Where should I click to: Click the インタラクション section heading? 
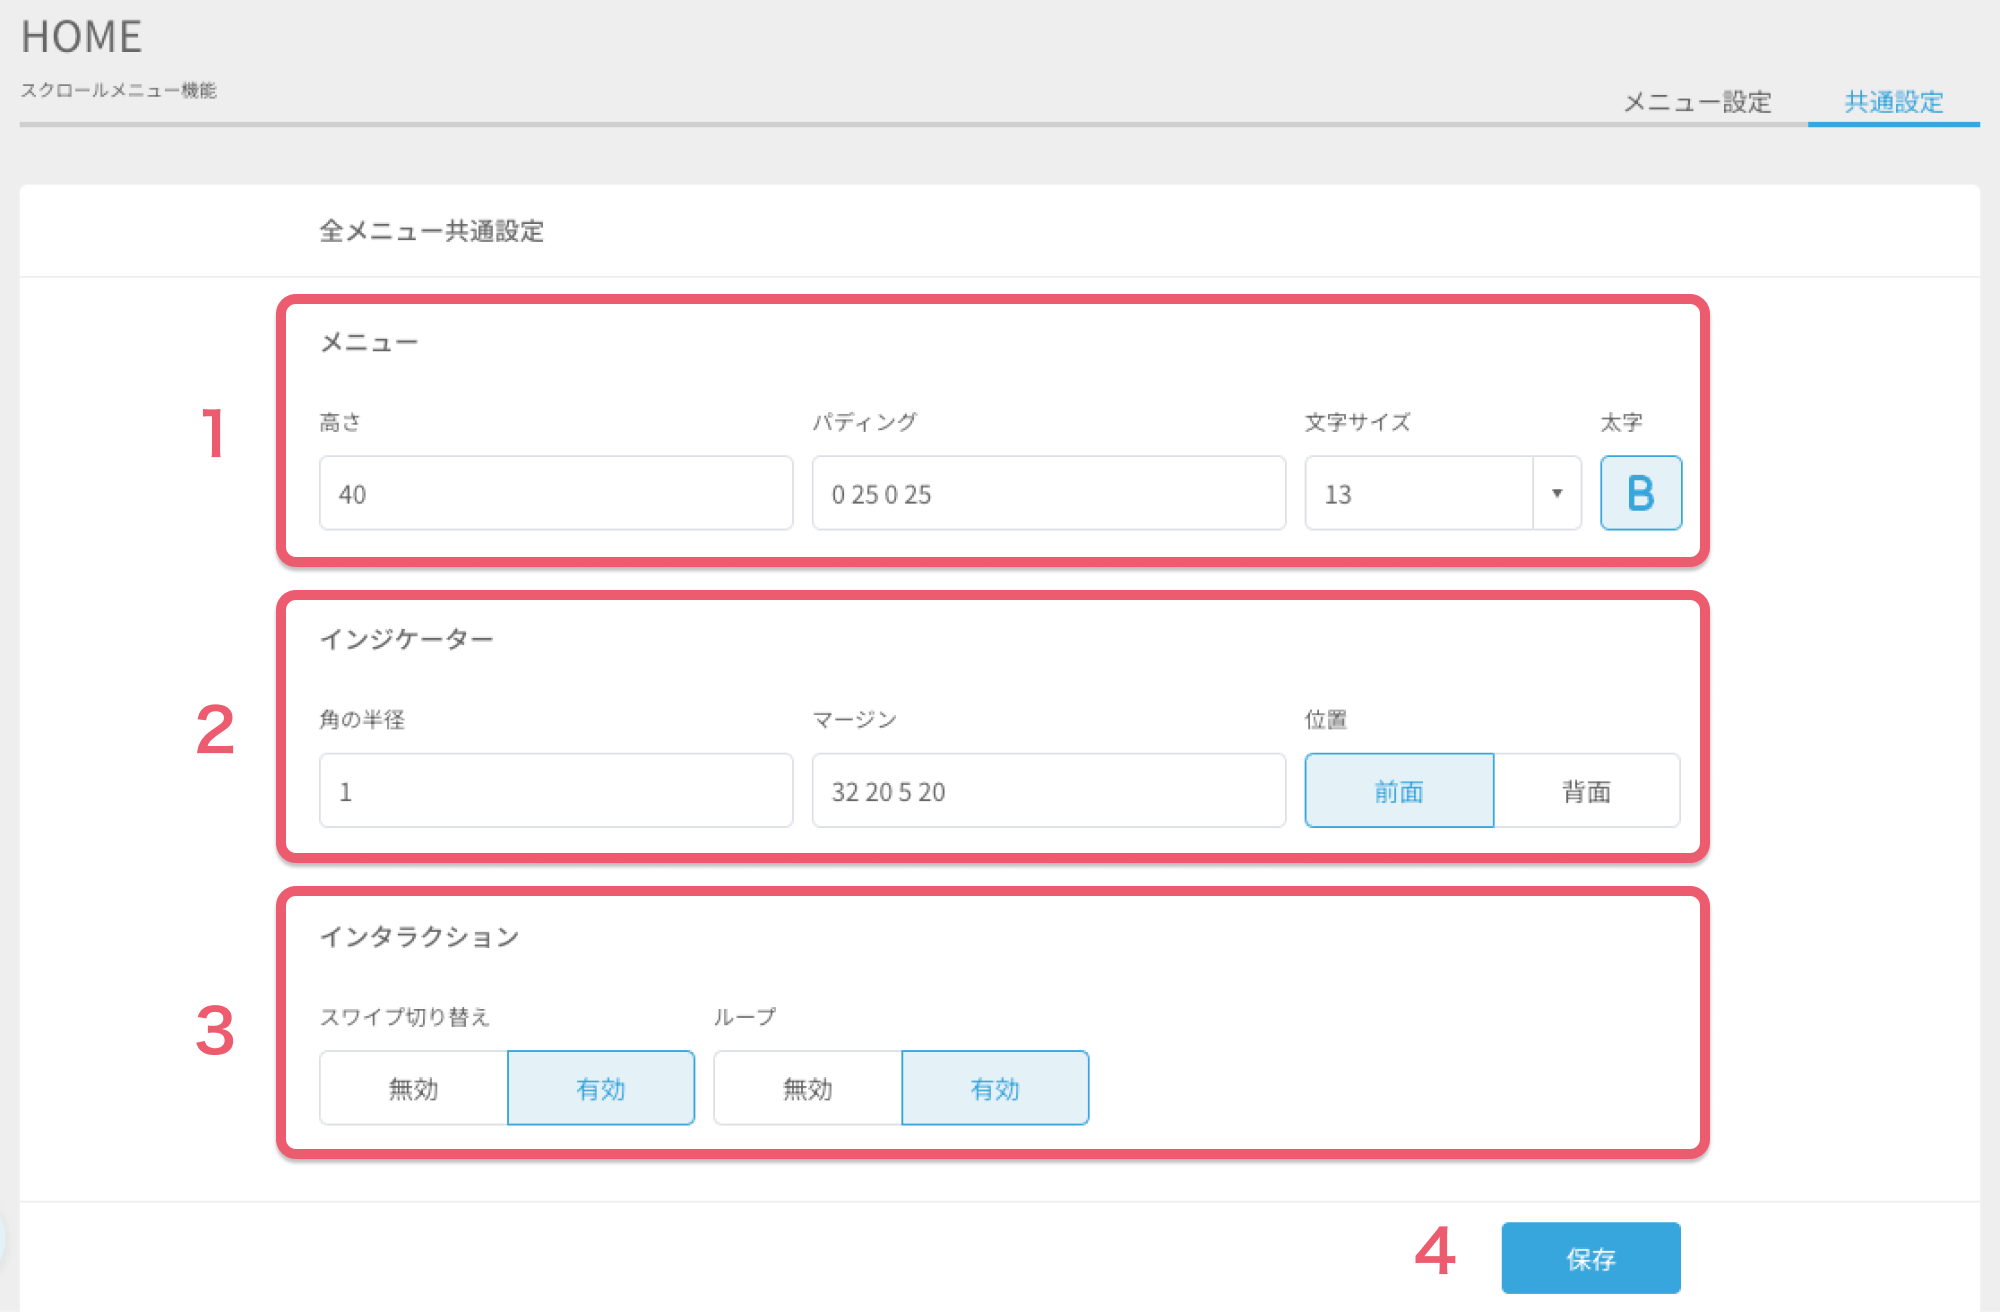tap(420, 937)
